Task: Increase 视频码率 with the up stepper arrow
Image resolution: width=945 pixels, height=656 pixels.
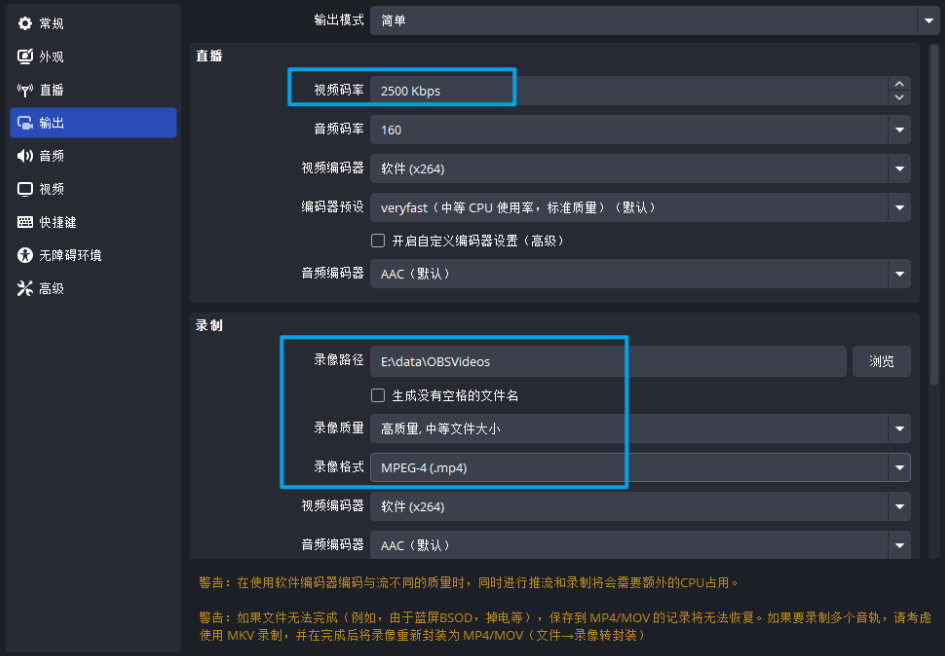Action: pos(899,83)
